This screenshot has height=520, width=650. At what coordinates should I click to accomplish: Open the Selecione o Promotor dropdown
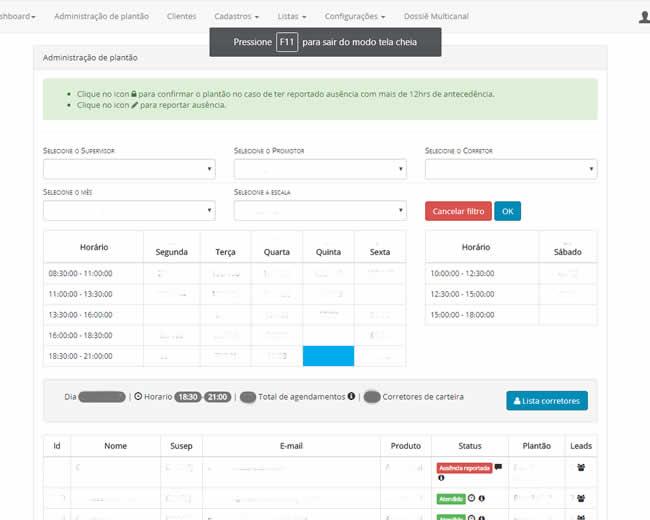(320, 169)
